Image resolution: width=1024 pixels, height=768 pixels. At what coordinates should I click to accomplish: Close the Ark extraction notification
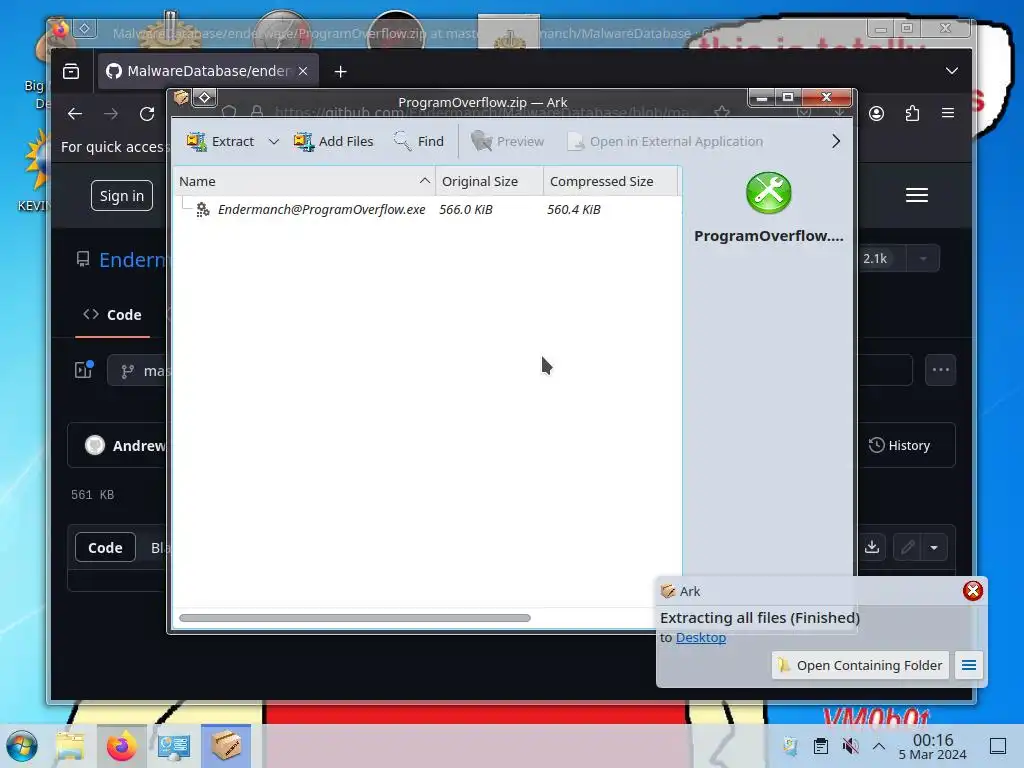(972, 590)
